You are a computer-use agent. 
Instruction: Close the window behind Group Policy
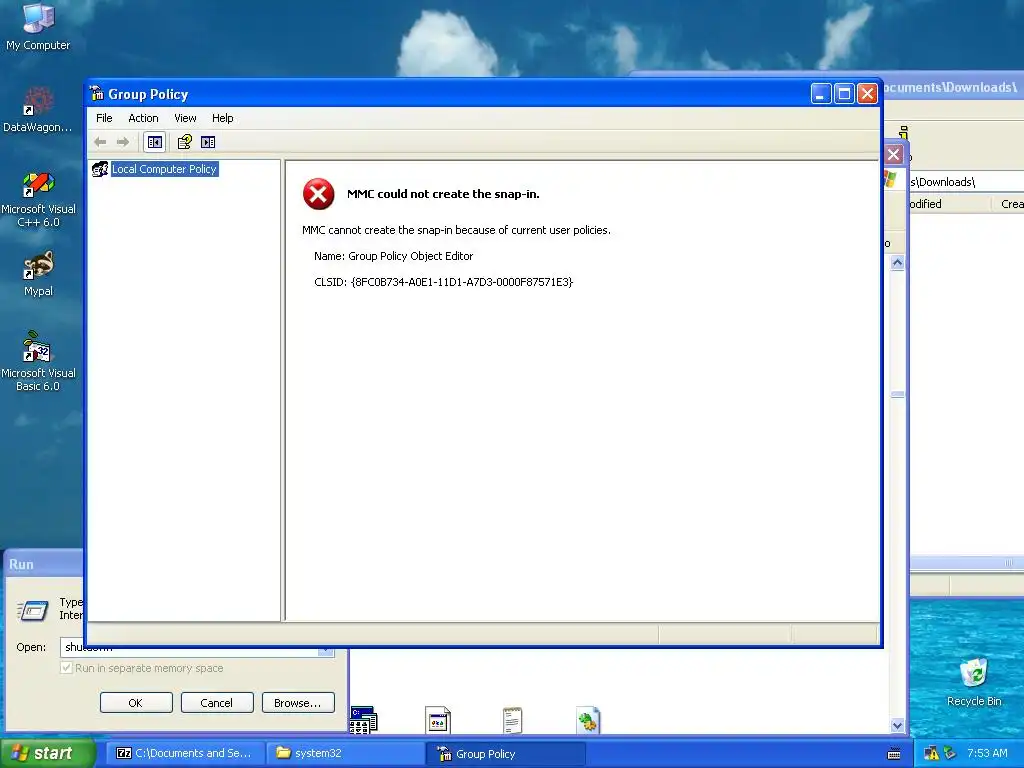893,155
